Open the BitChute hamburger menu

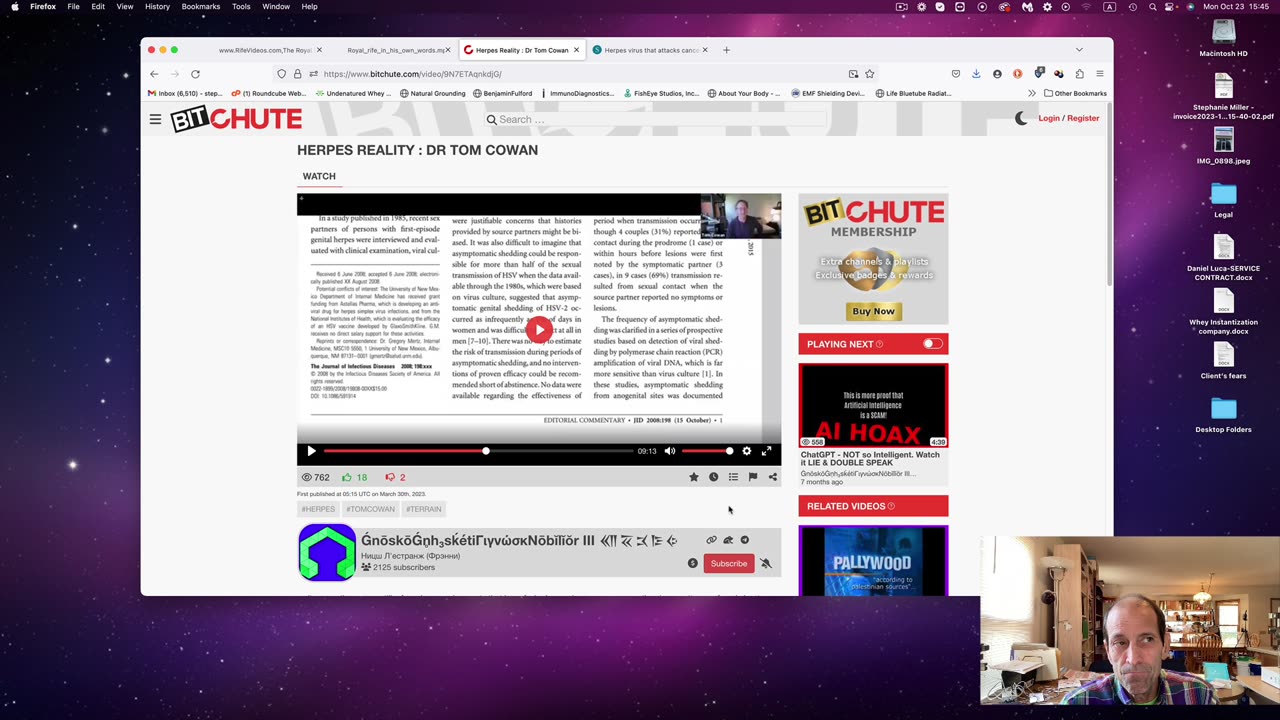155,119
